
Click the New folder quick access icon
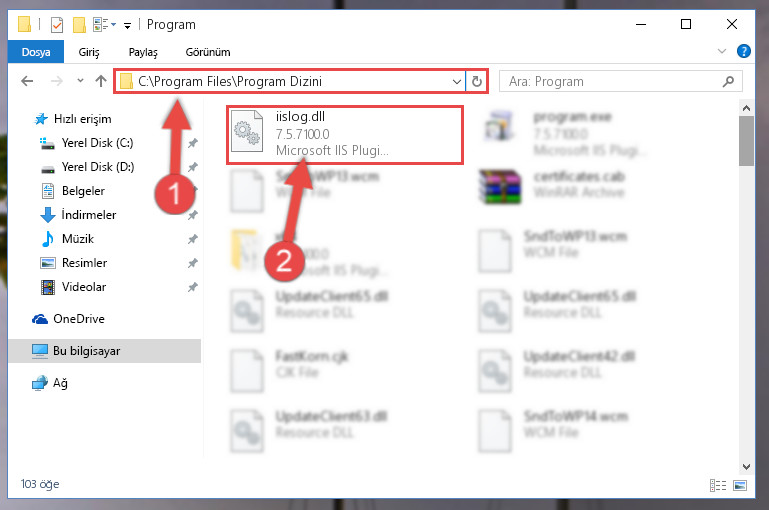coord(79,25)
